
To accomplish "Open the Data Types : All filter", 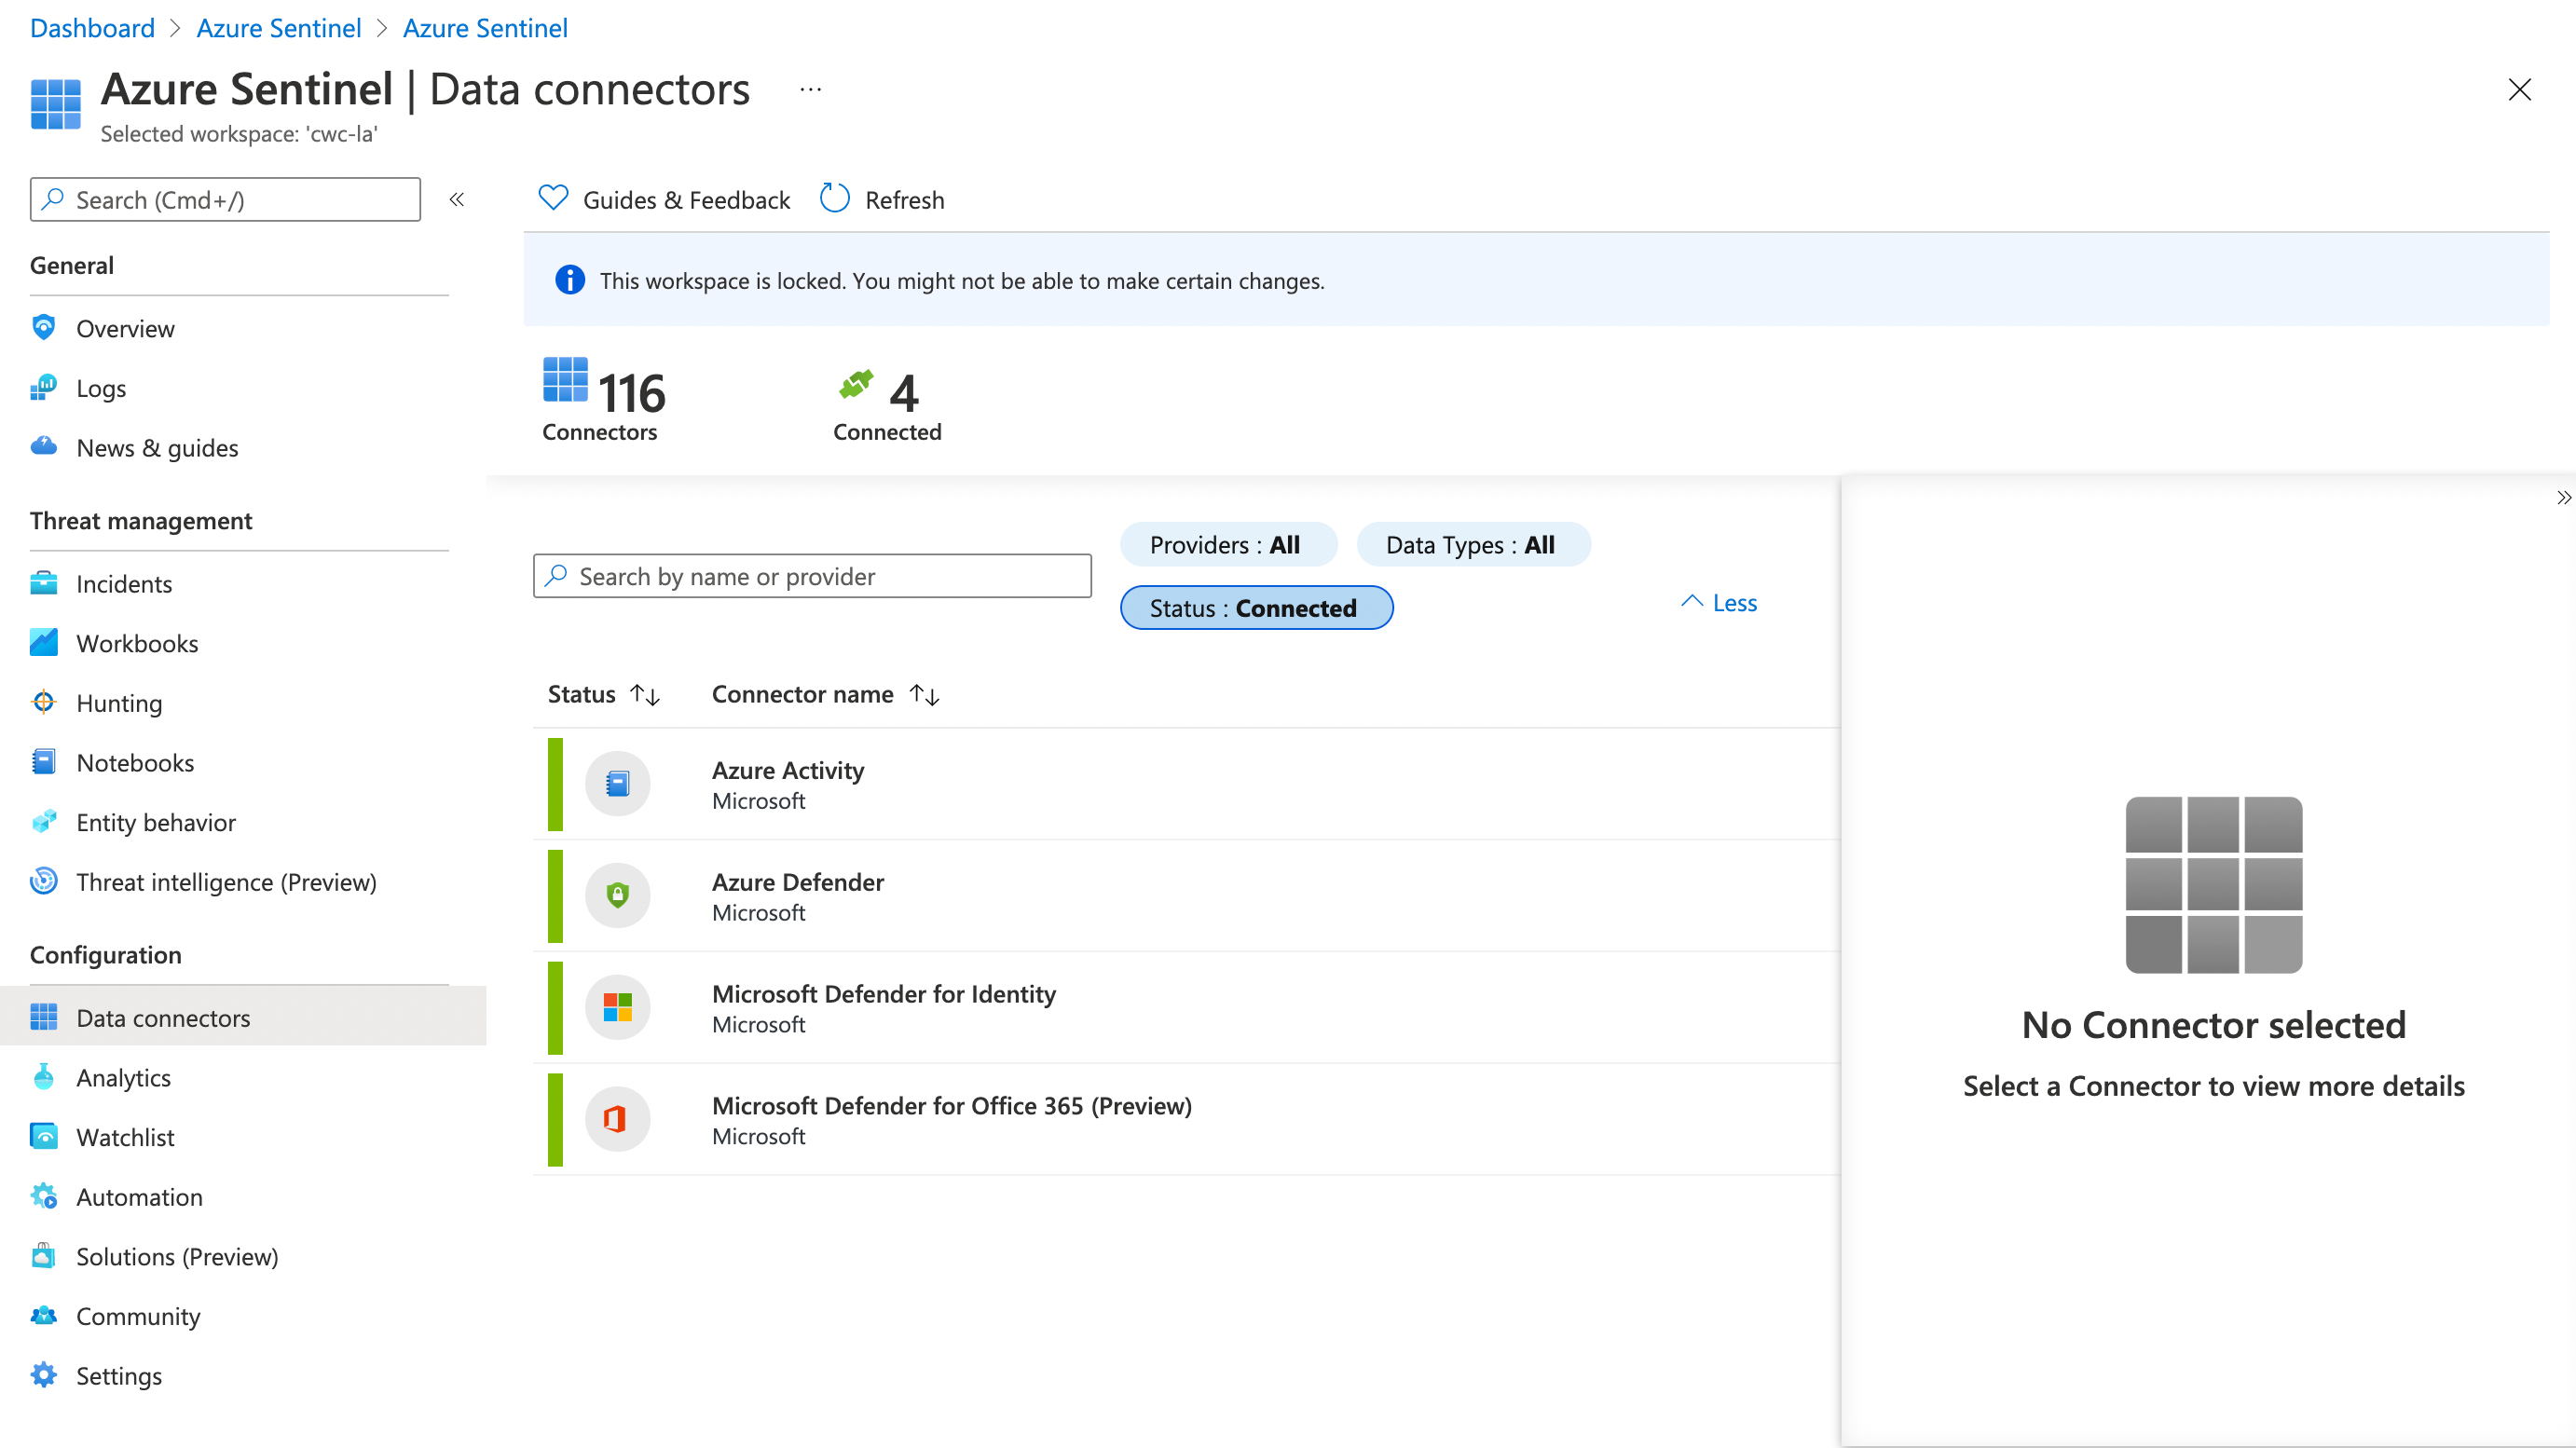I will 1473,544.
